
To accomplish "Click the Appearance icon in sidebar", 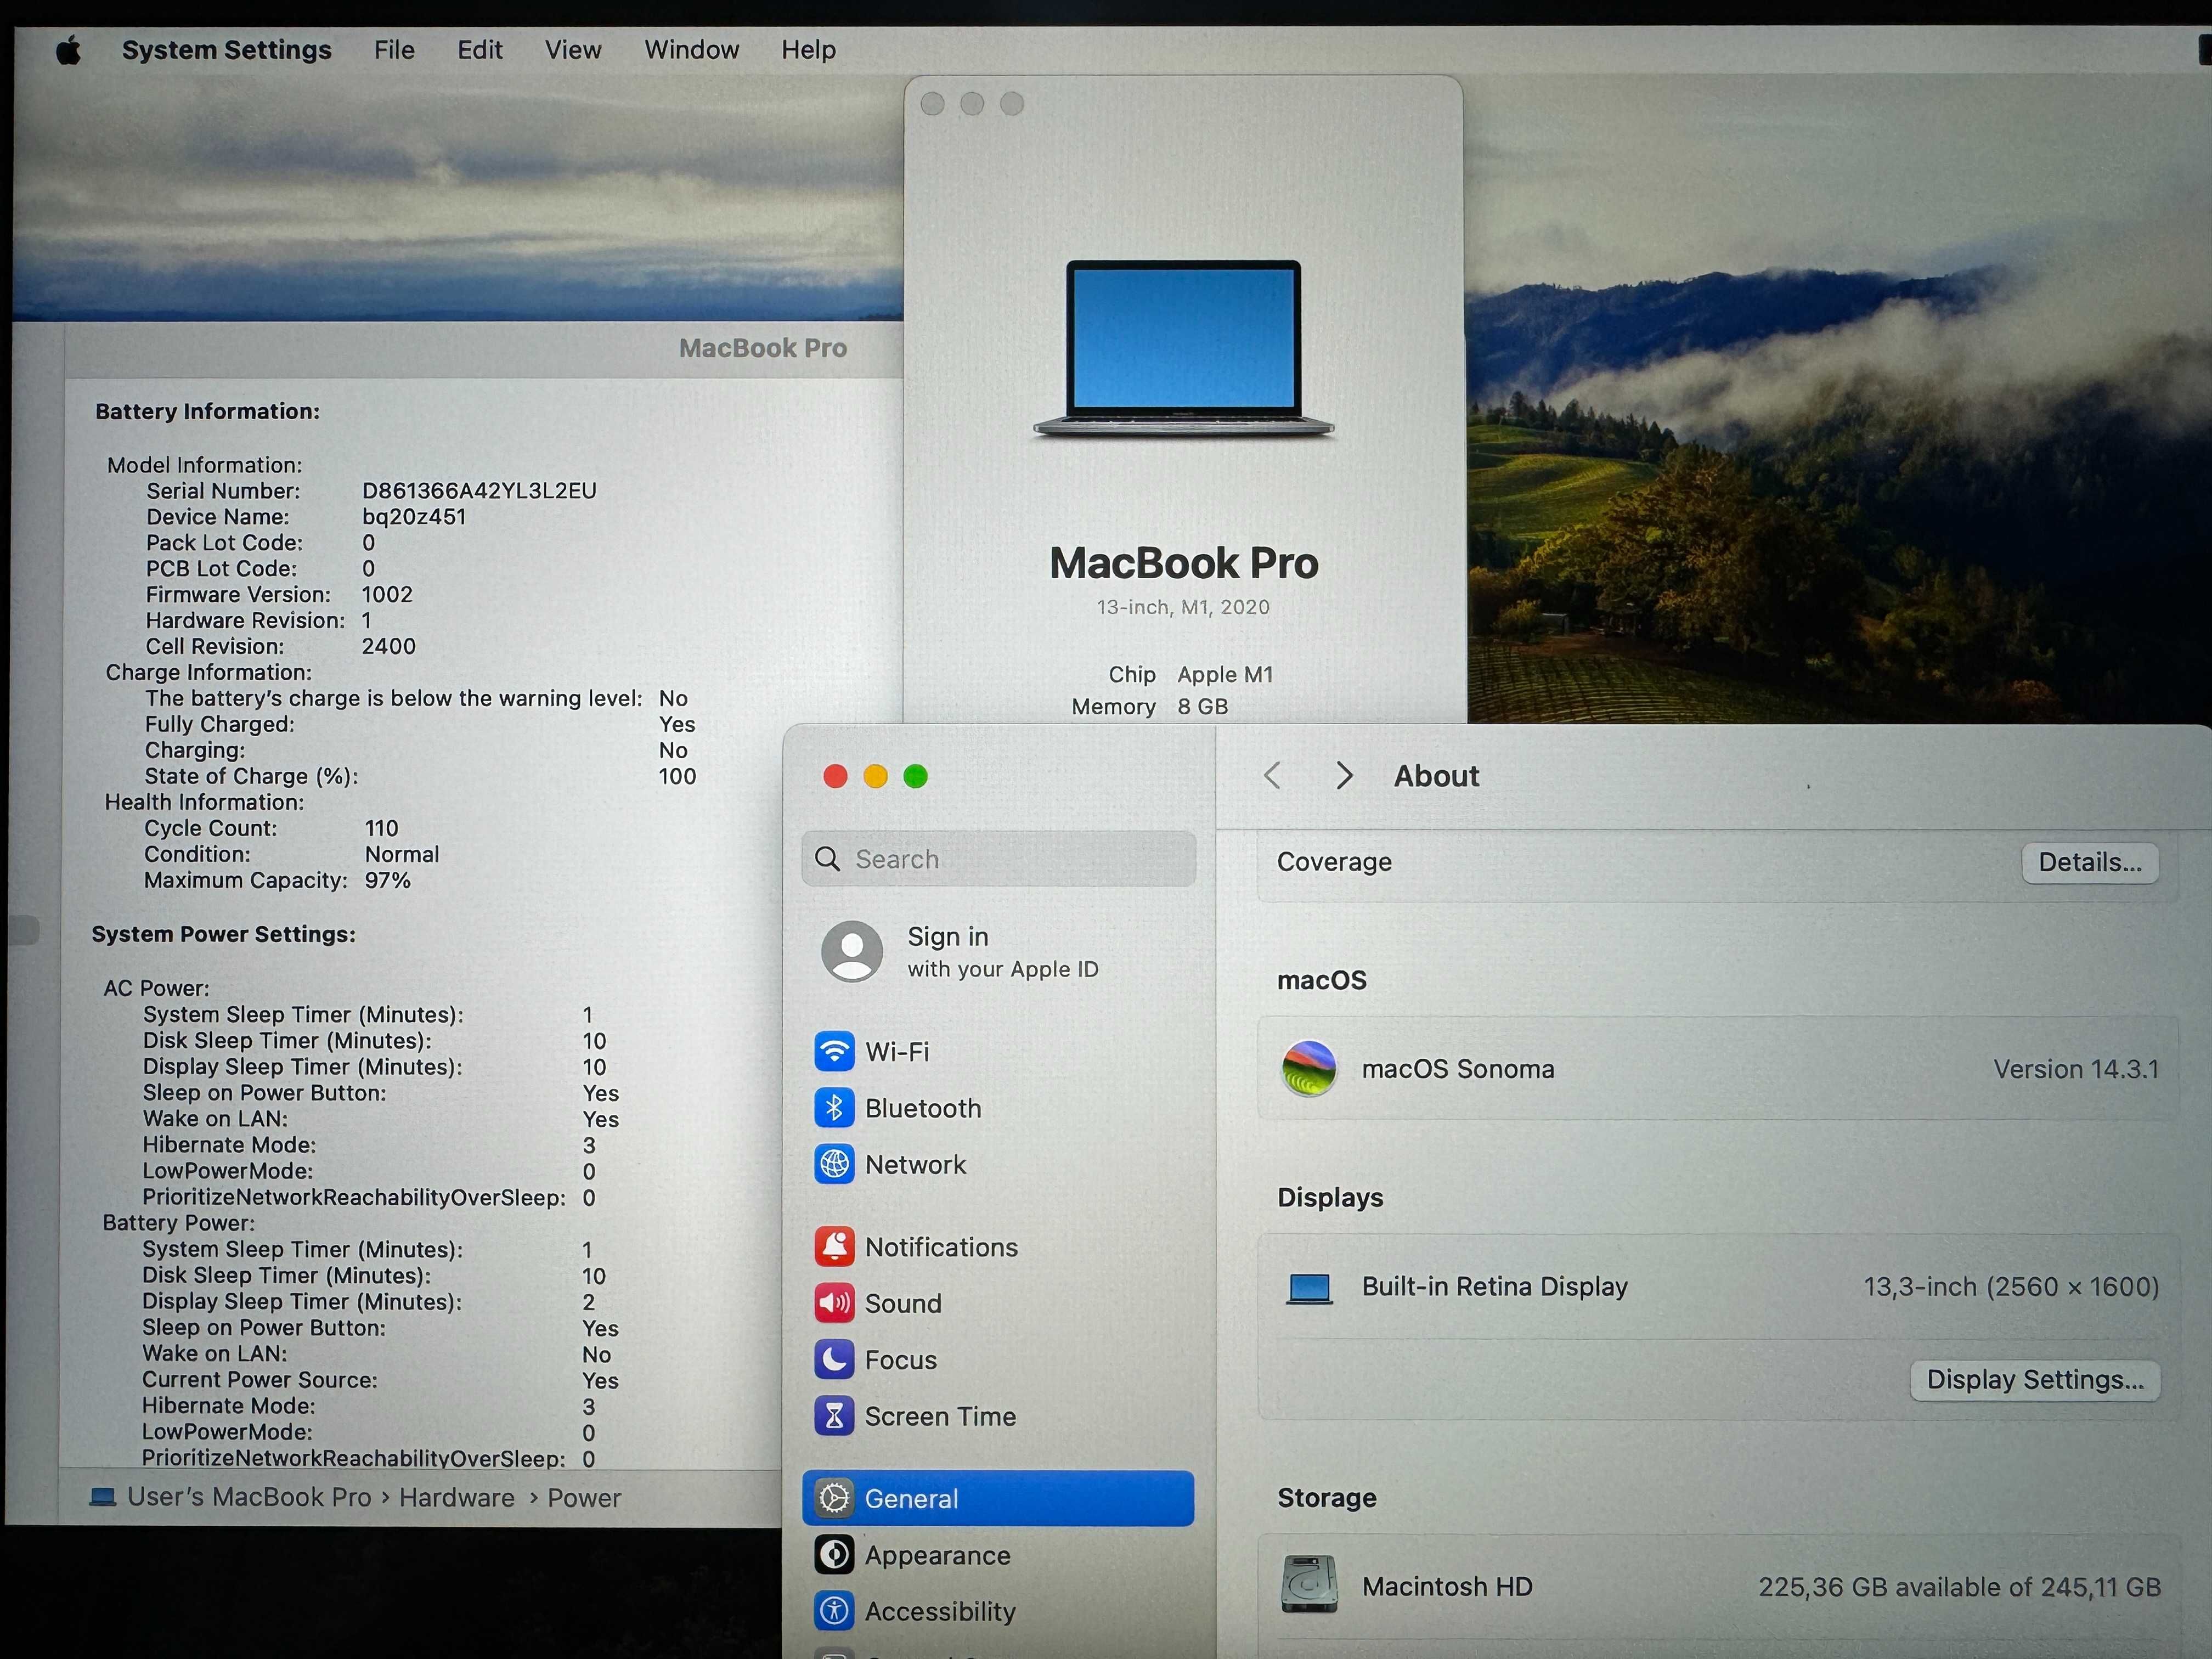I will coord(834,1555).
